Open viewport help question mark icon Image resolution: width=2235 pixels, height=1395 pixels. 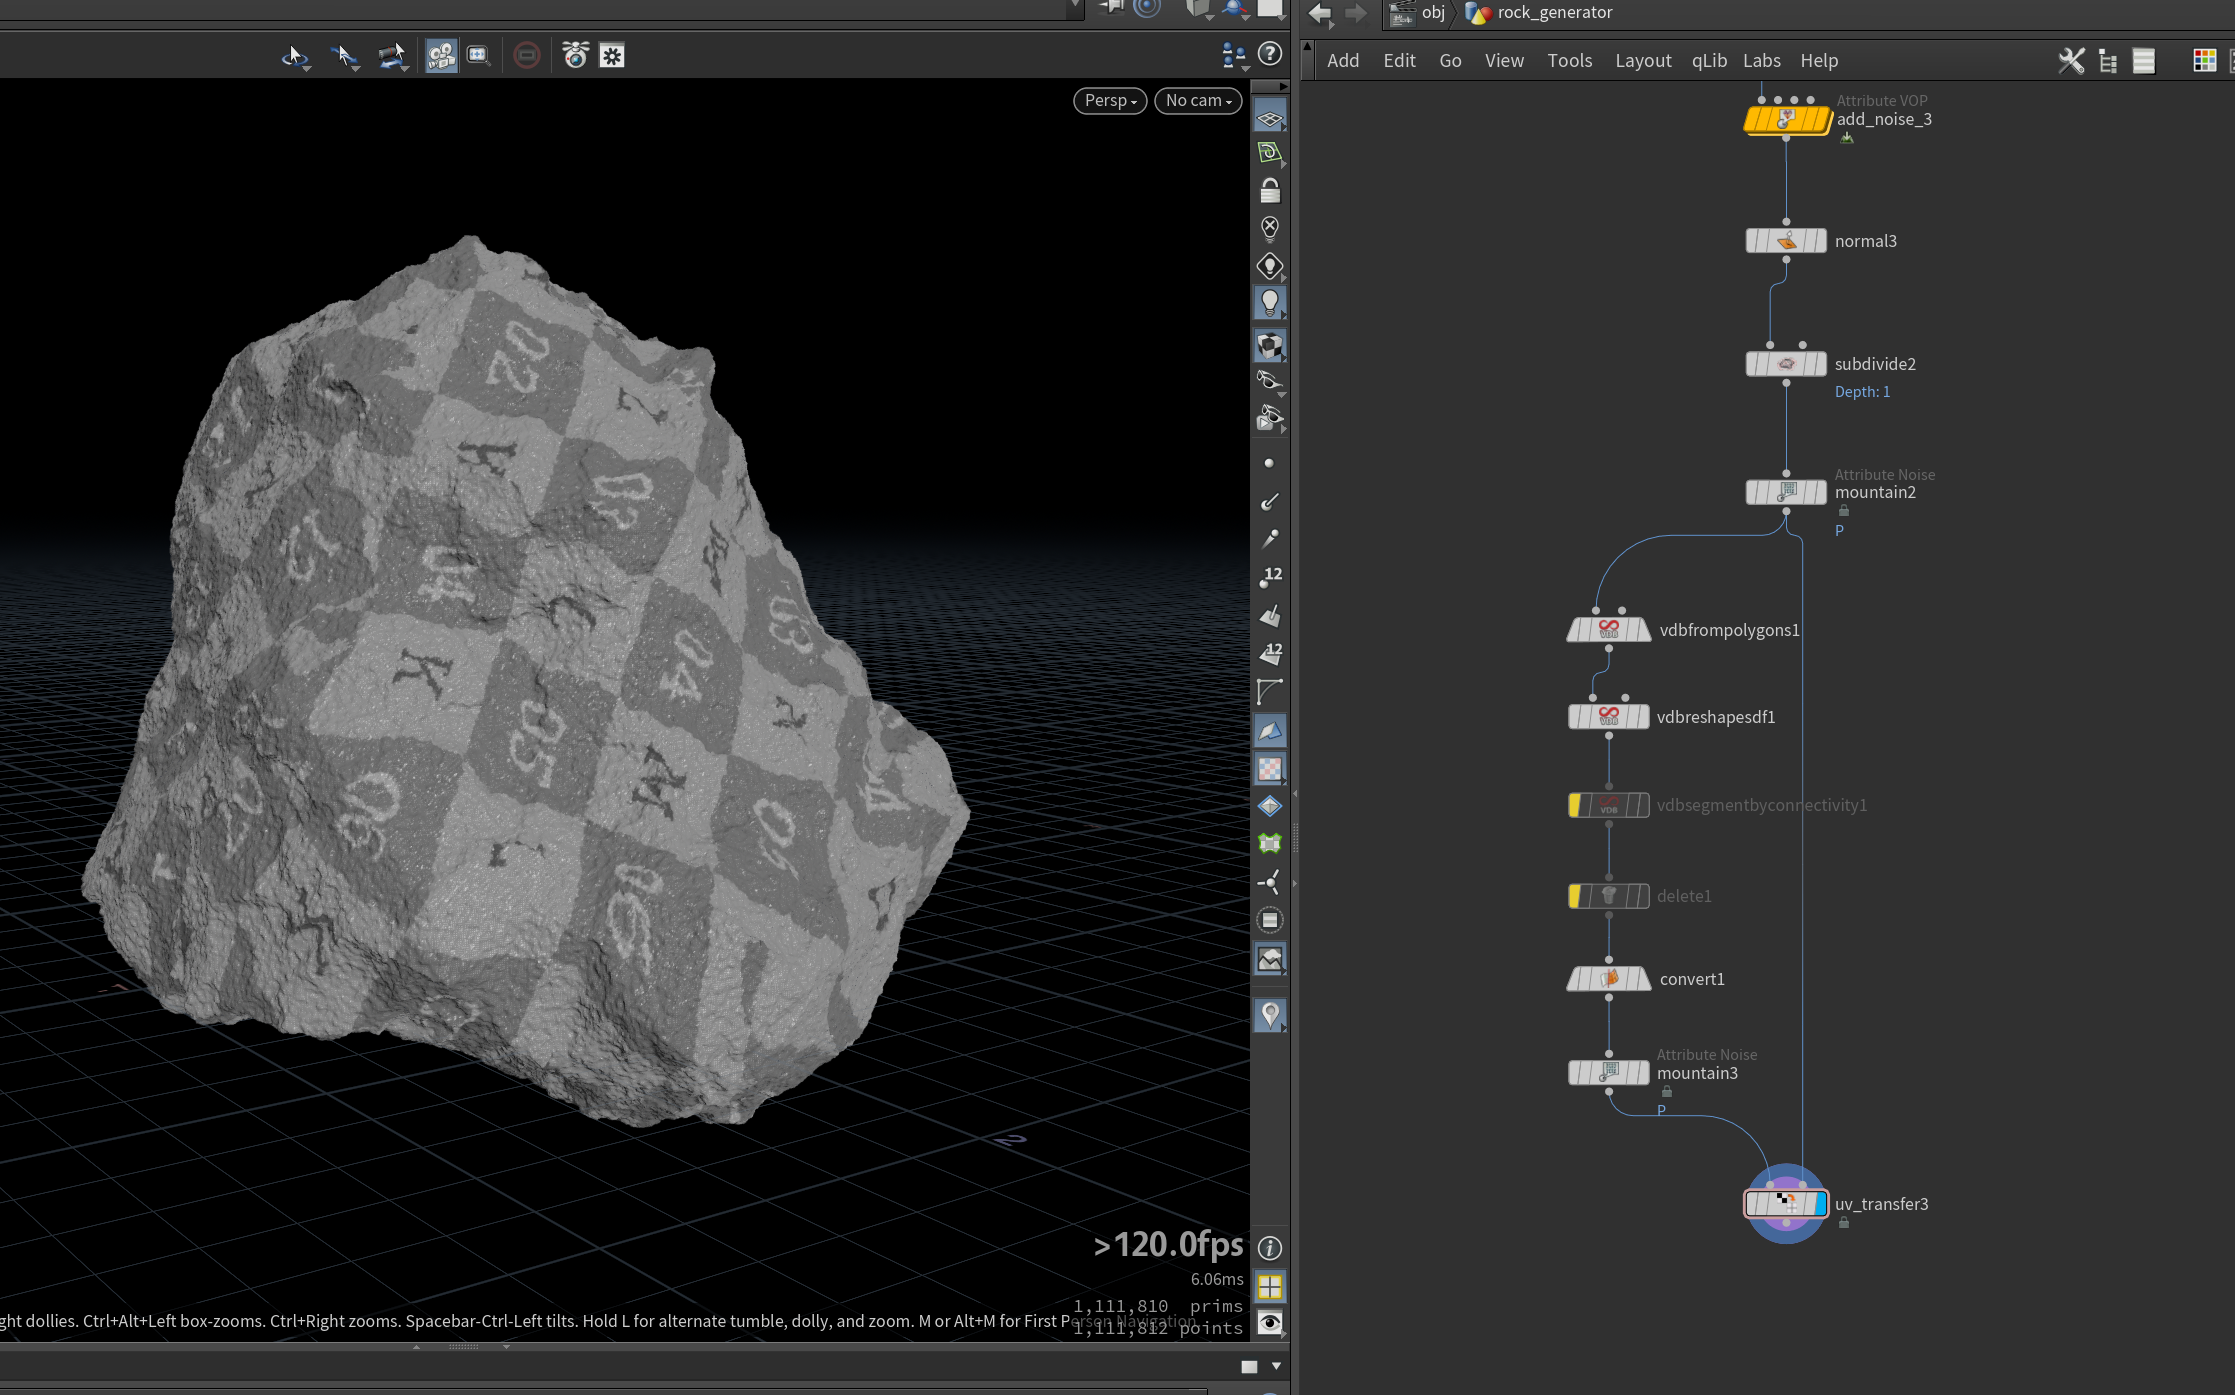(1269, 54)
